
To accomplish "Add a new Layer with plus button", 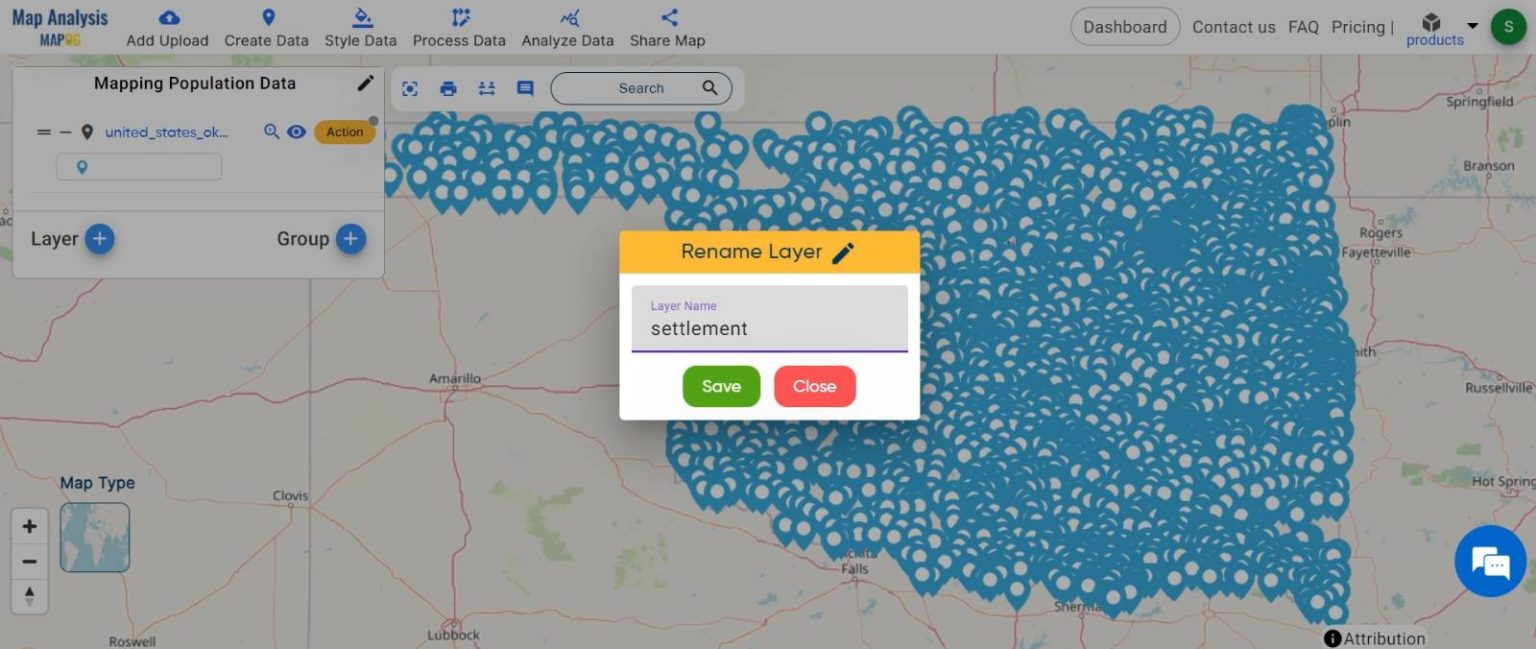I will (x=99, y=239).
